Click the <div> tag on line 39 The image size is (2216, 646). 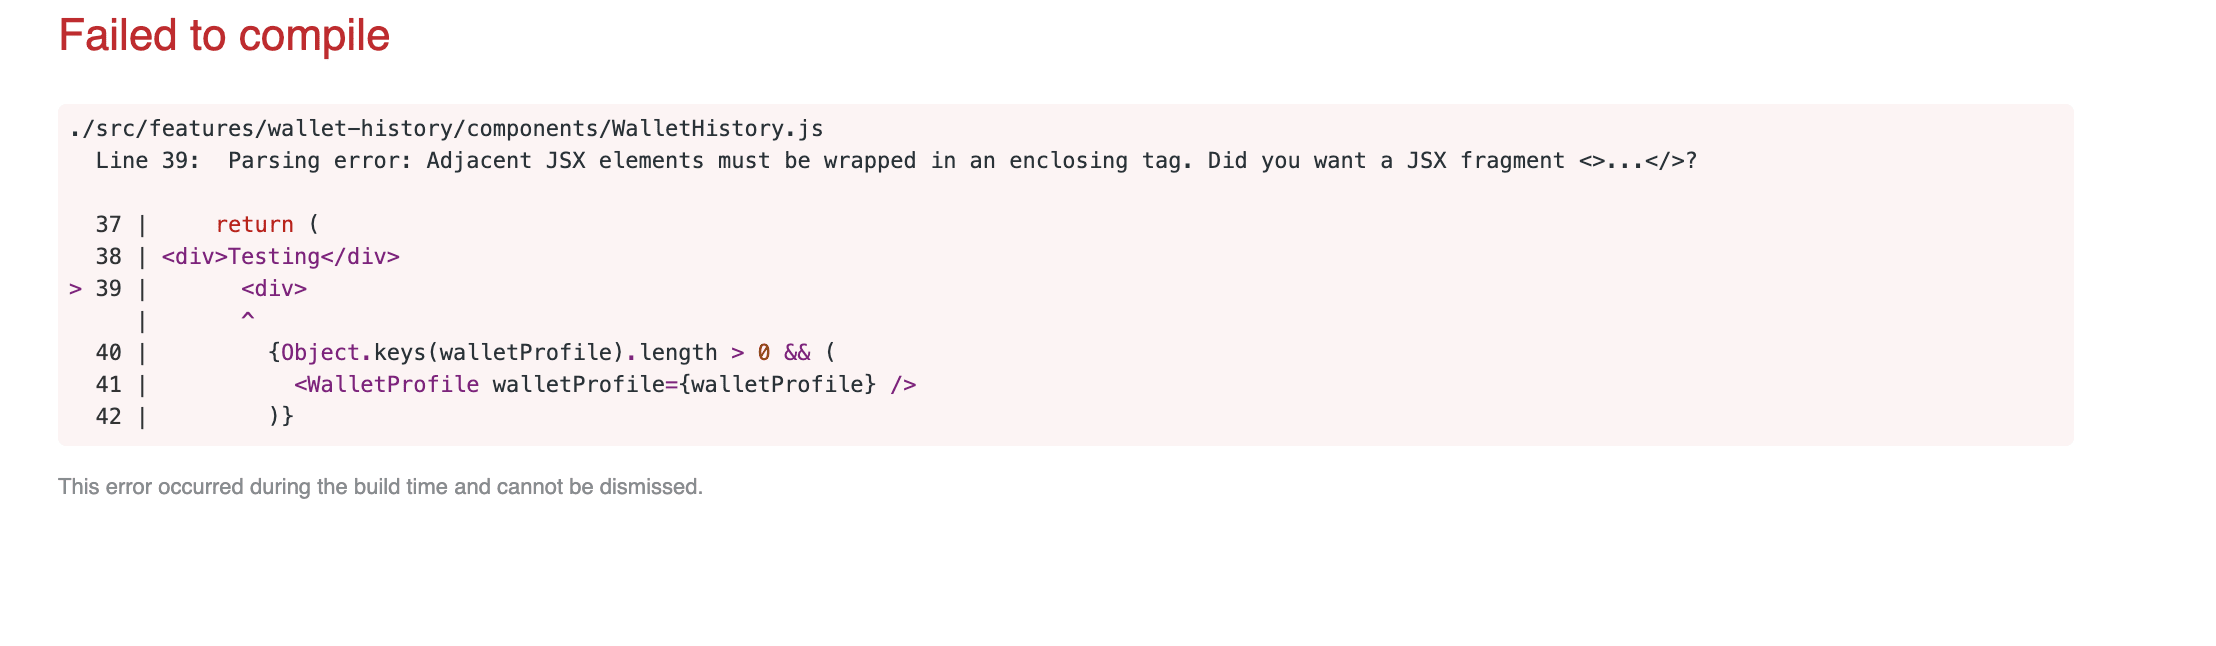(x=273, y=289)
